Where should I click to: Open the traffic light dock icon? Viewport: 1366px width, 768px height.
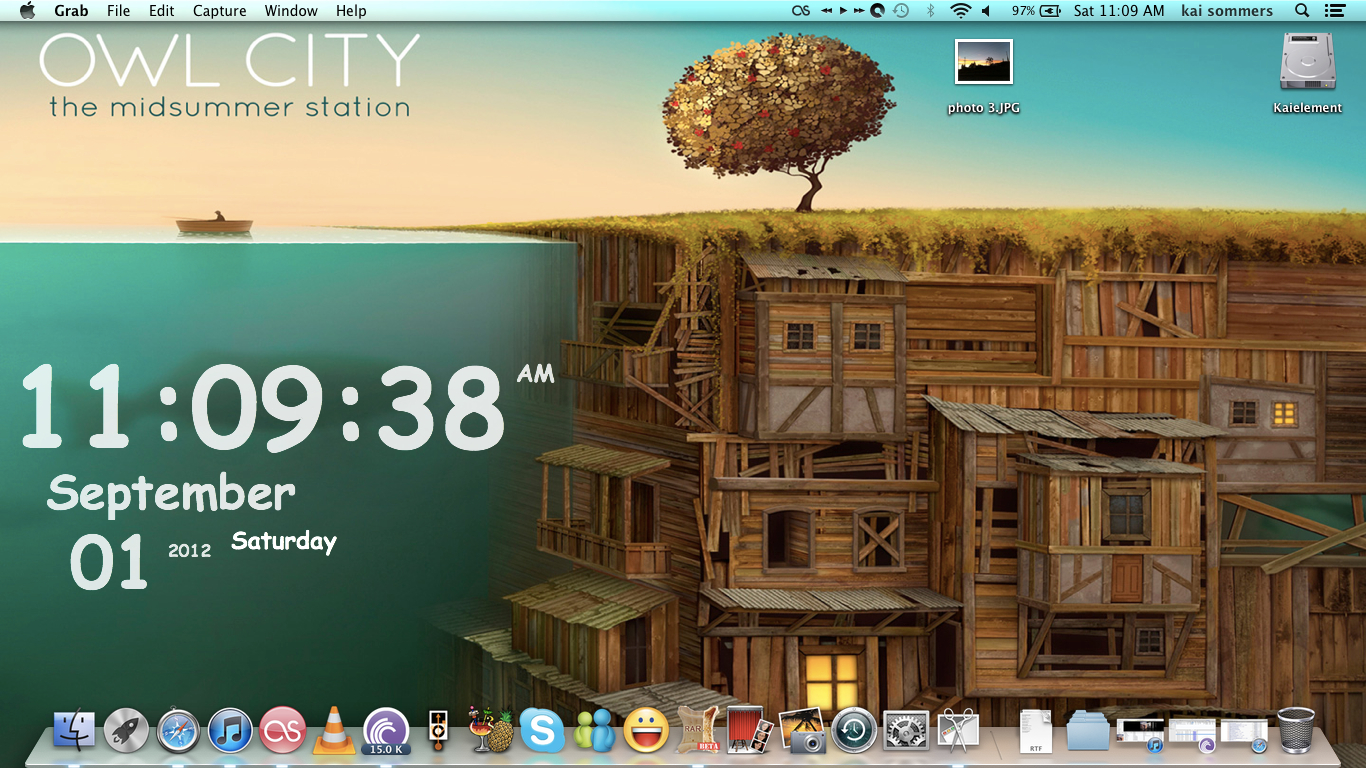pos(437,730)
